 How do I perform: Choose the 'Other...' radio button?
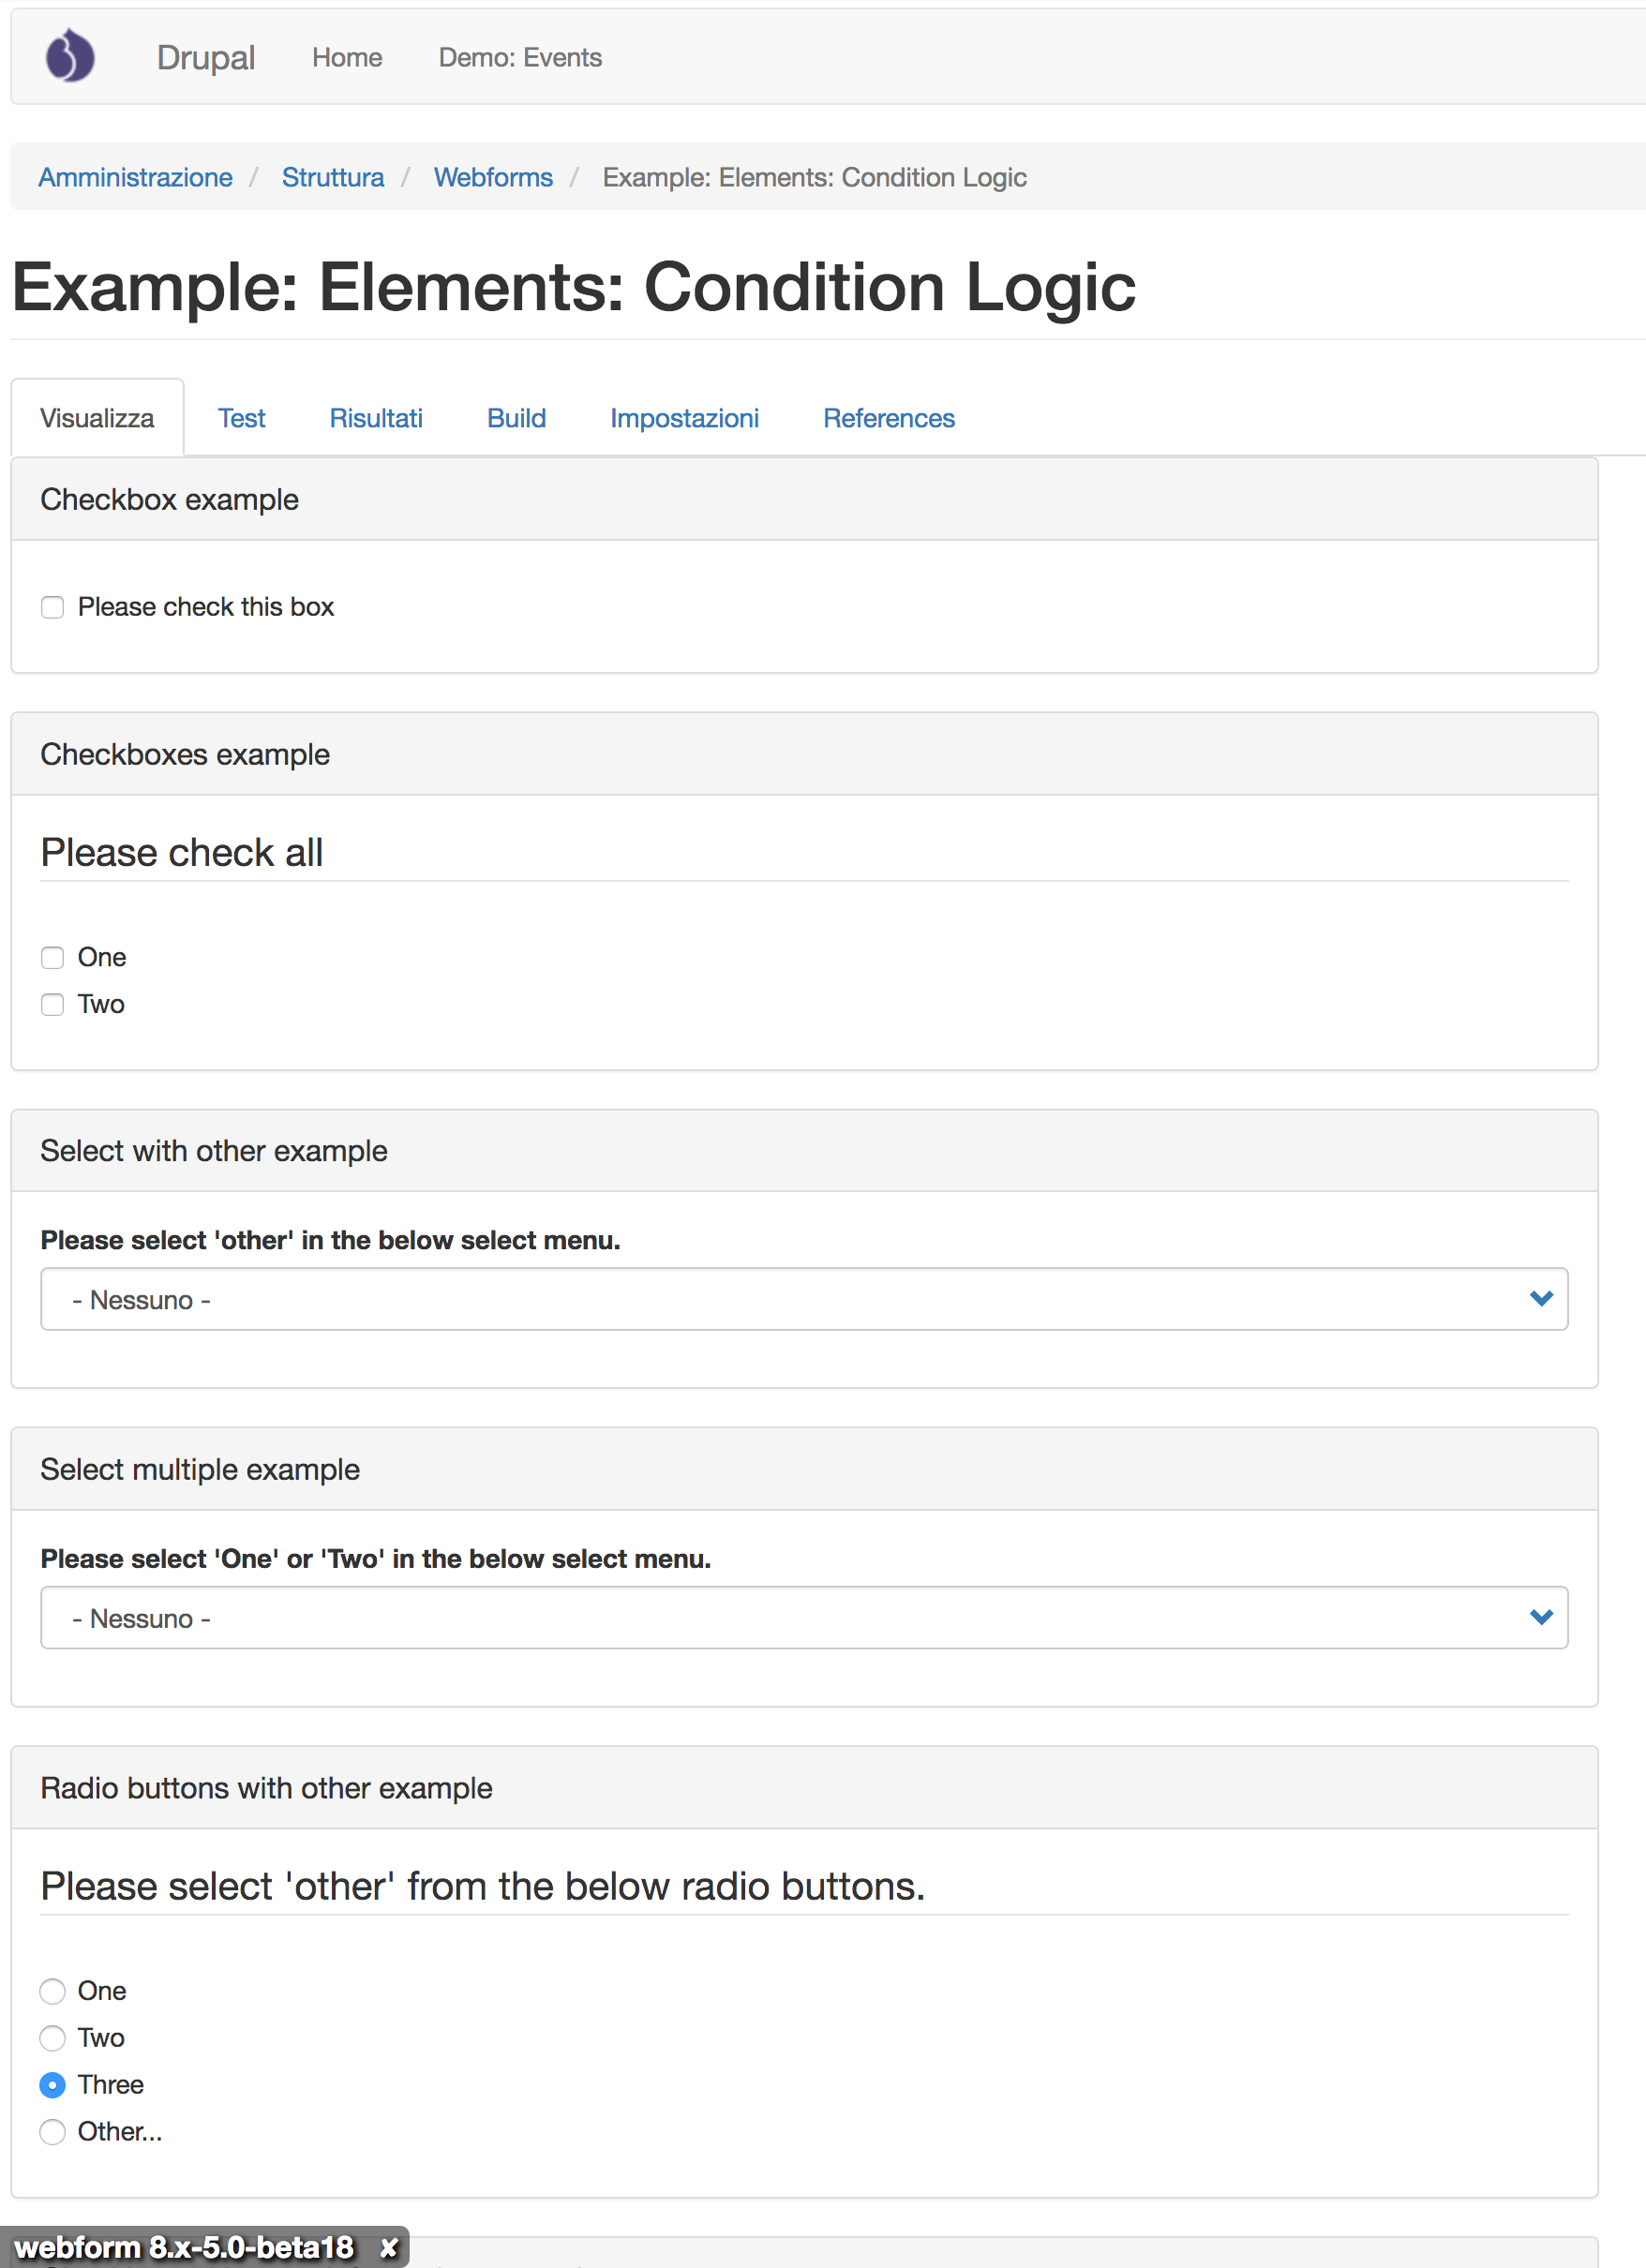coord(52,2132)
